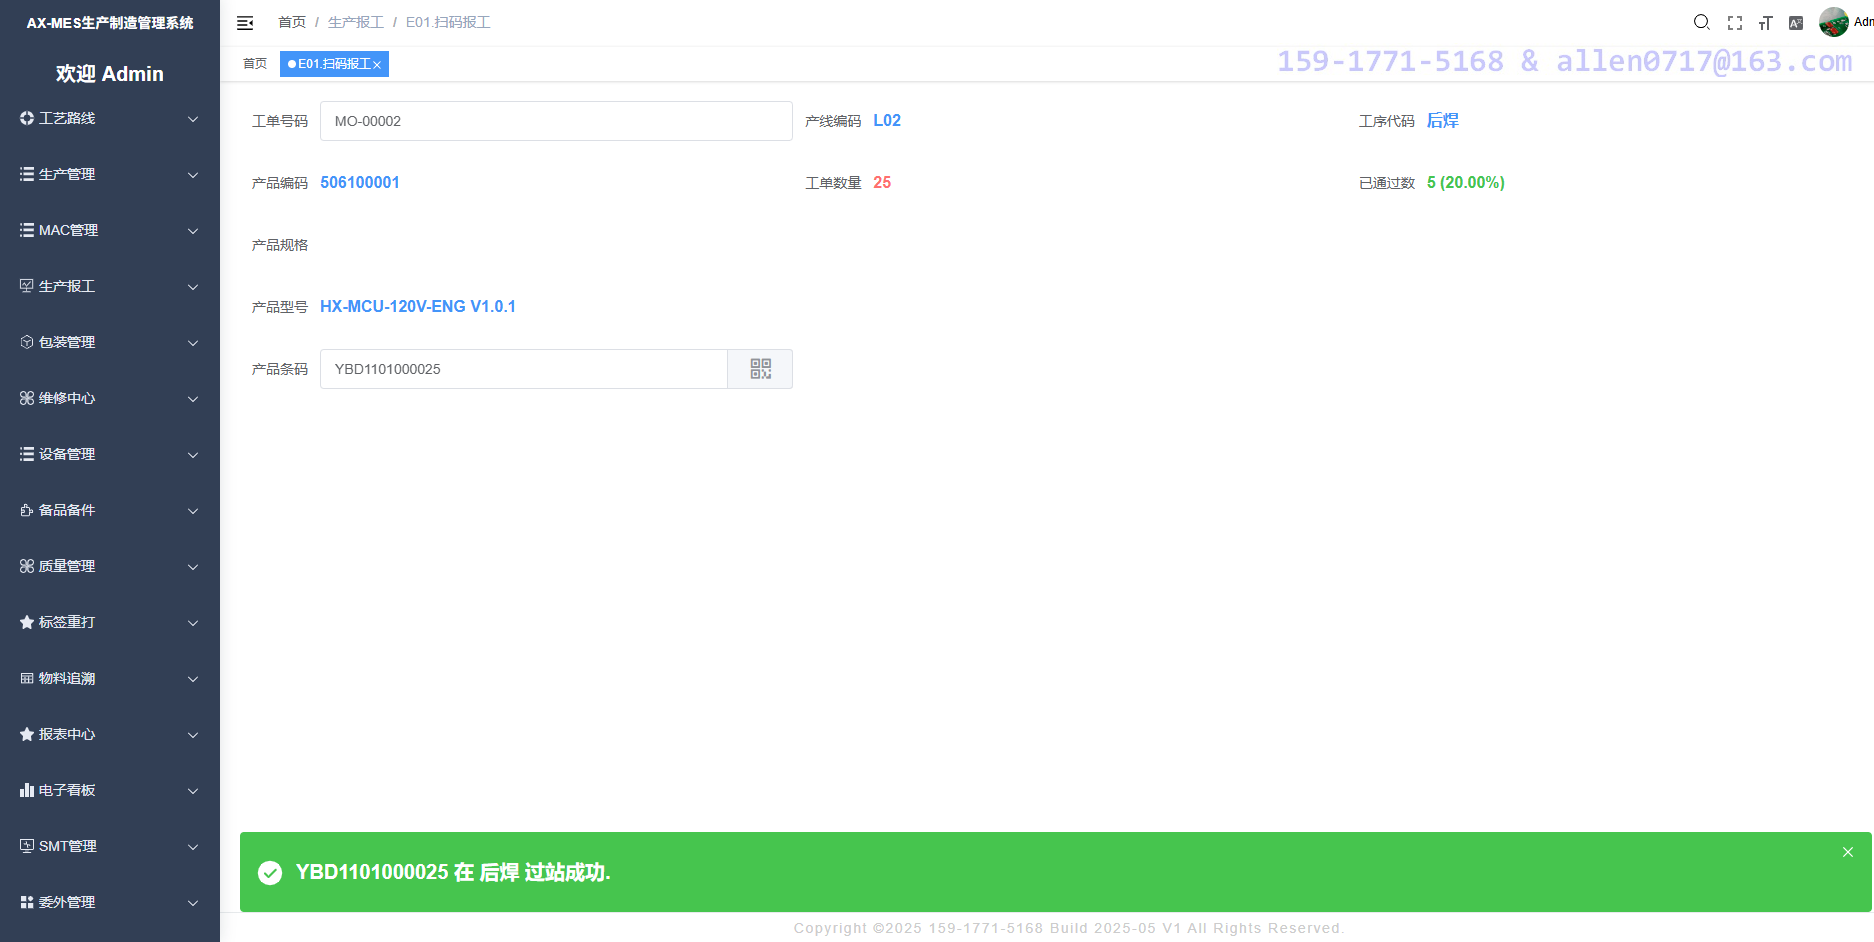Expand the 质量管理 menu chevron
Screen dimensions: 1874x942
pyautogui.click(x=193, y=567)
